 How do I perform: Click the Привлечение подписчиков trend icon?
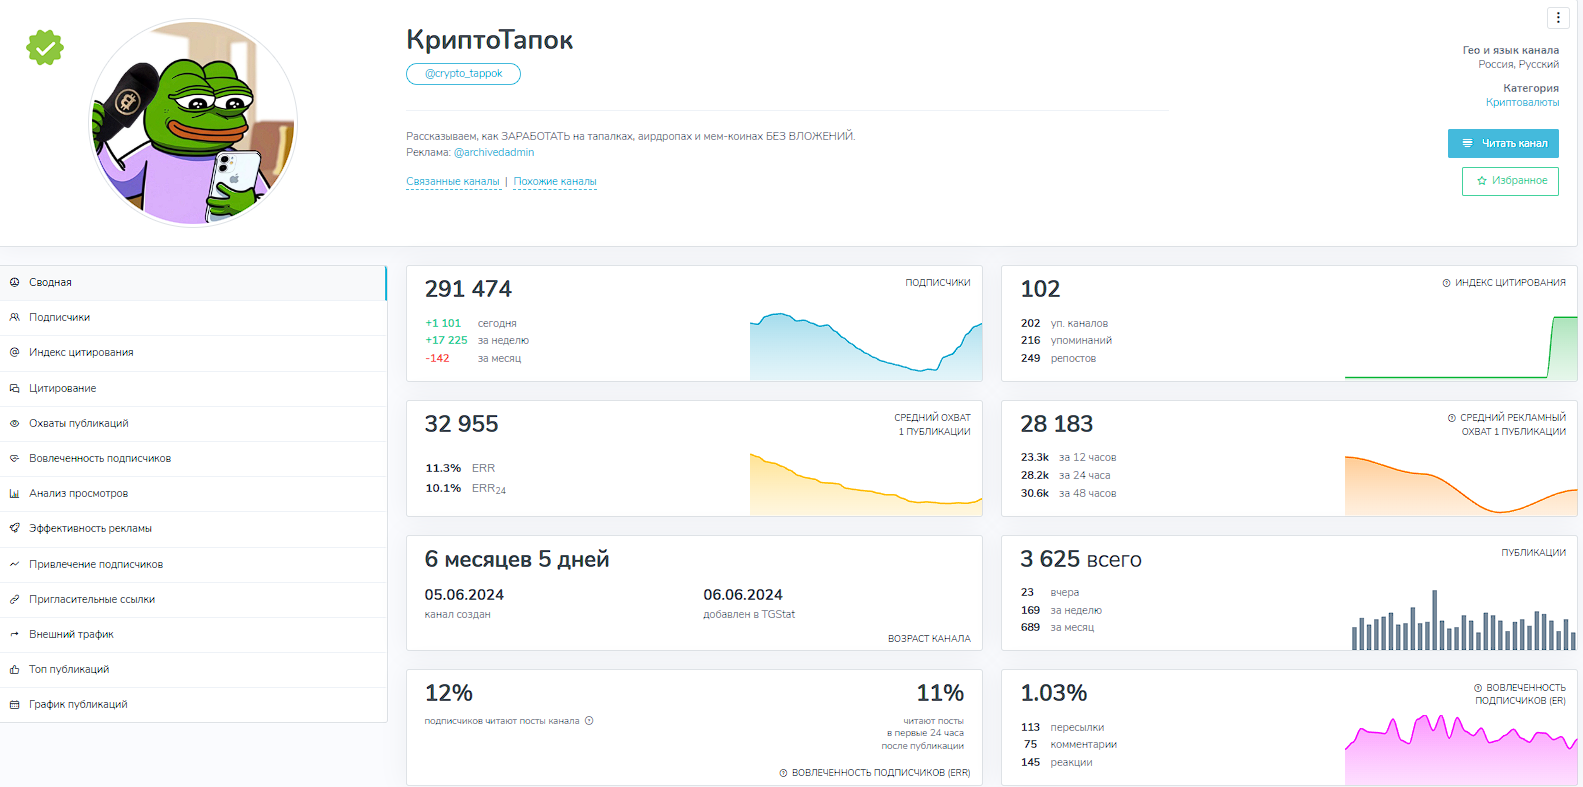(x=14, y=564)
